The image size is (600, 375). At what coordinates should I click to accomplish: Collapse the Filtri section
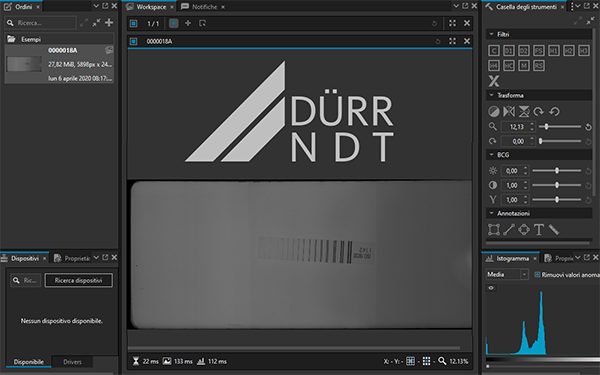(492, 34)
